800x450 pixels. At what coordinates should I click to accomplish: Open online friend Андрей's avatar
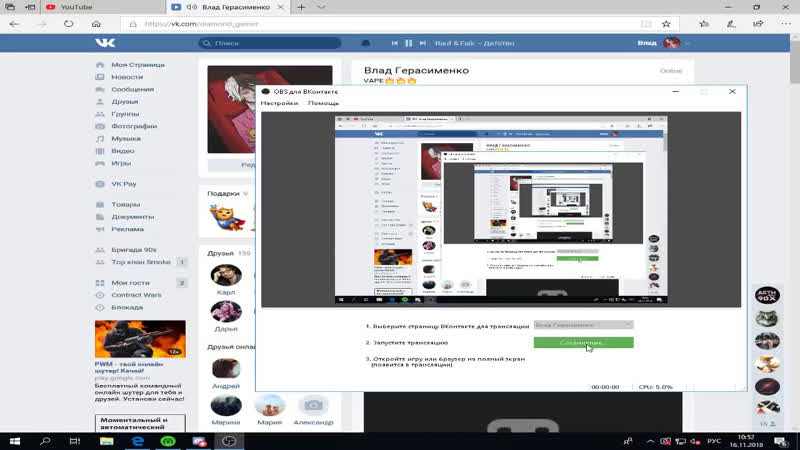pos(226,368)
